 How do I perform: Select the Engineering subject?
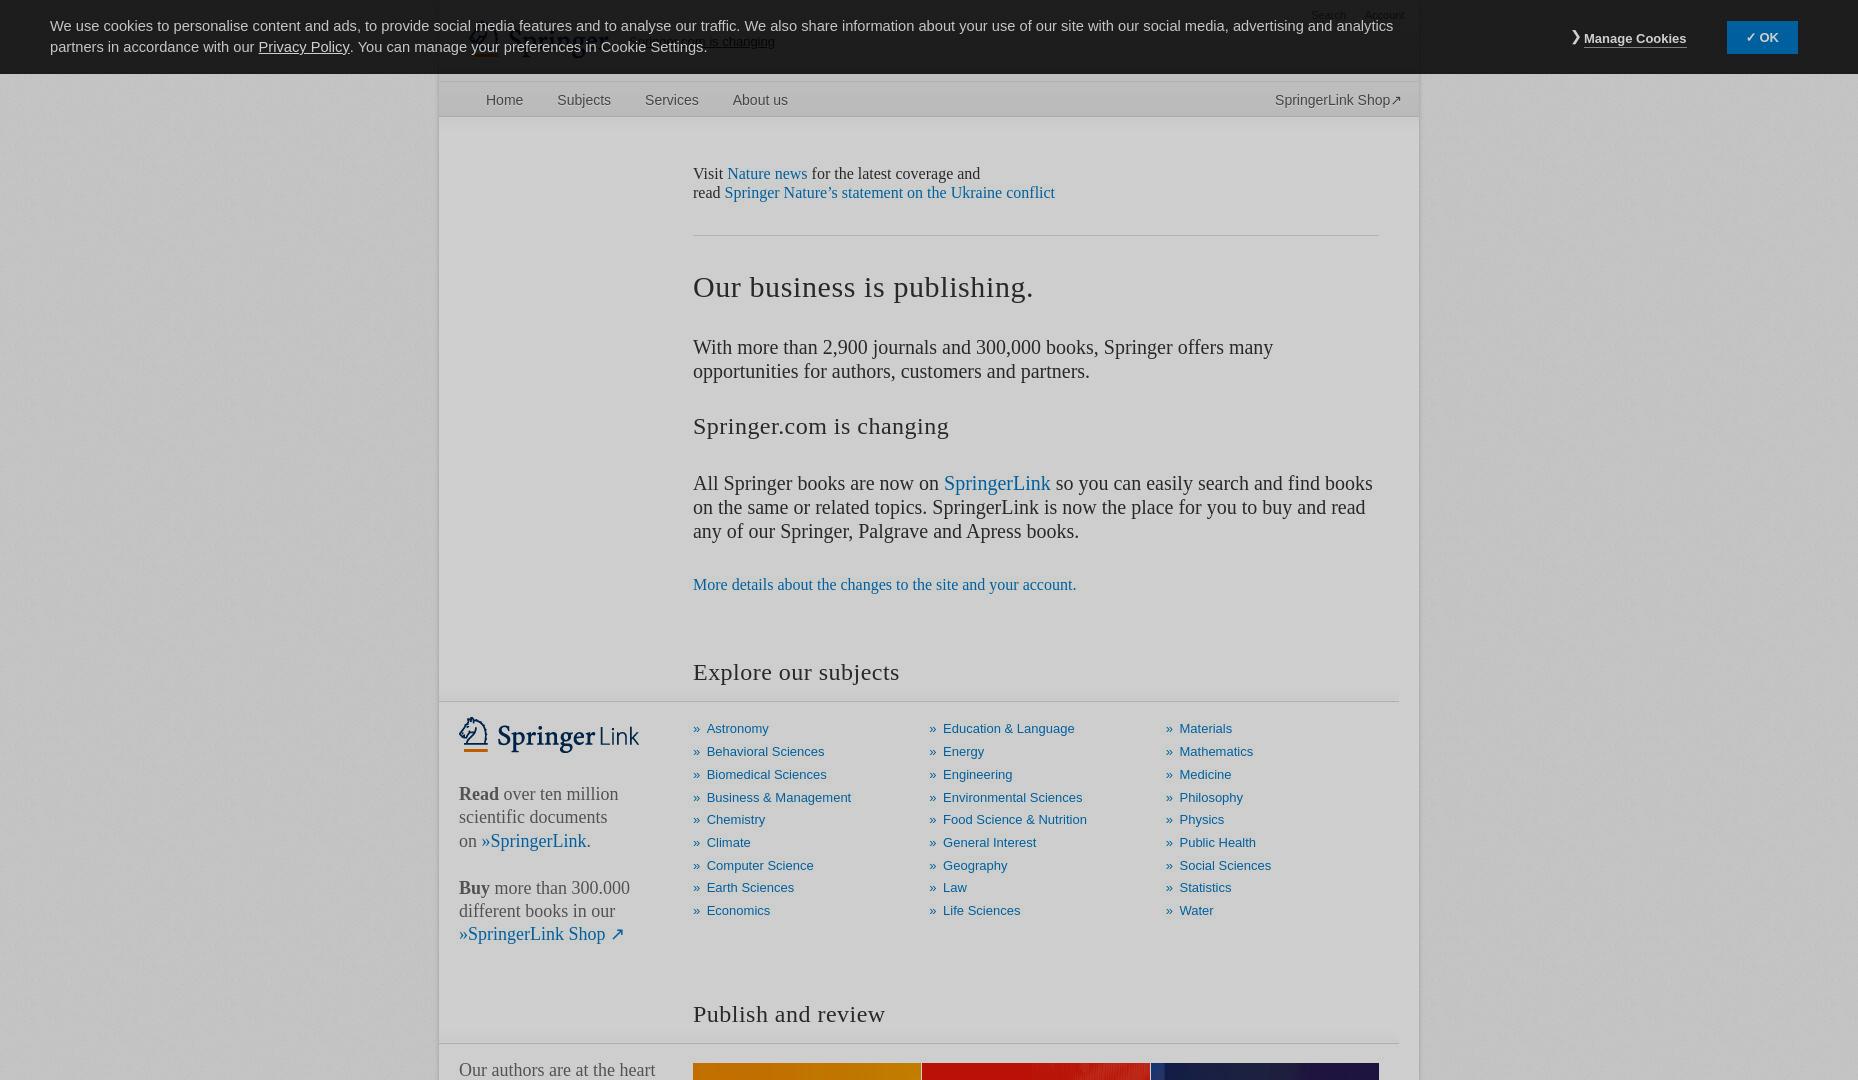pyautogui.click(x=977, y=775)
